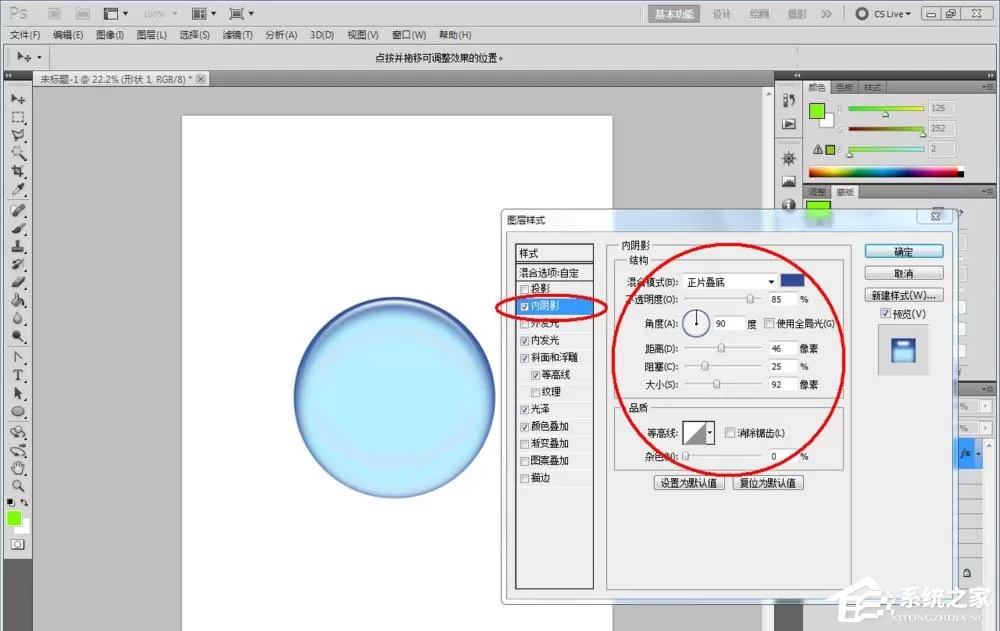1000x631 pixels.
Task: Open the 混合模式 正片叠底 dropdown
Action: coord(730,282)
